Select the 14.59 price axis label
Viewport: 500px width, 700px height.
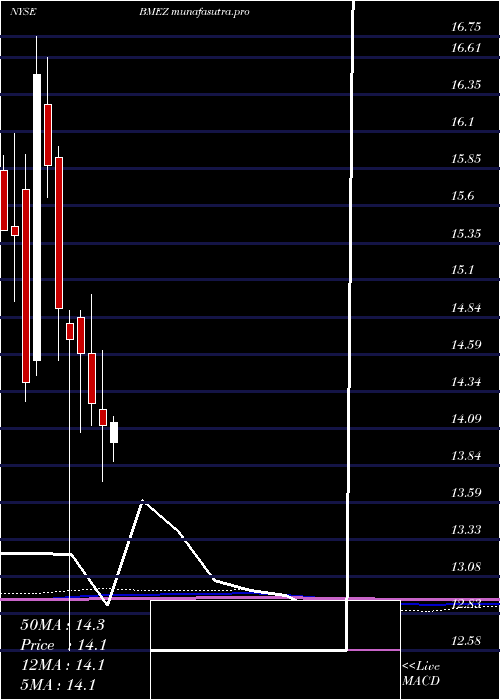466,345
